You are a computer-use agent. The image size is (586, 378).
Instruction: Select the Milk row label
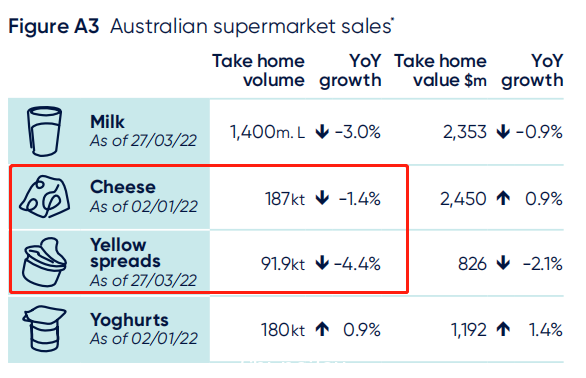point(108,122)
